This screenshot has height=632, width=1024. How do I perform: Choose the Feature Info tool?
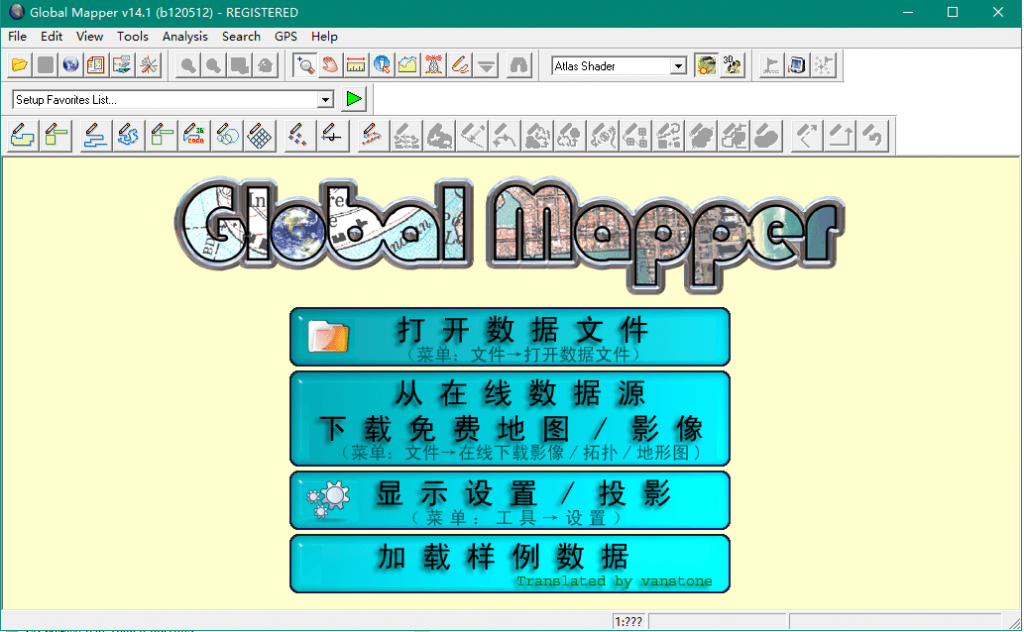pyautogui.click(x=381, y=66)
